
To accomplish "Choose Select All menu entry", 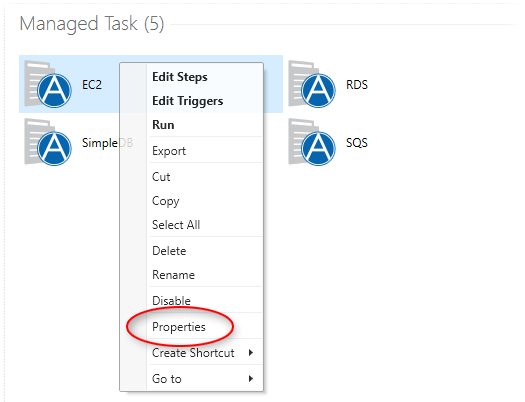I will pos(176,225).
